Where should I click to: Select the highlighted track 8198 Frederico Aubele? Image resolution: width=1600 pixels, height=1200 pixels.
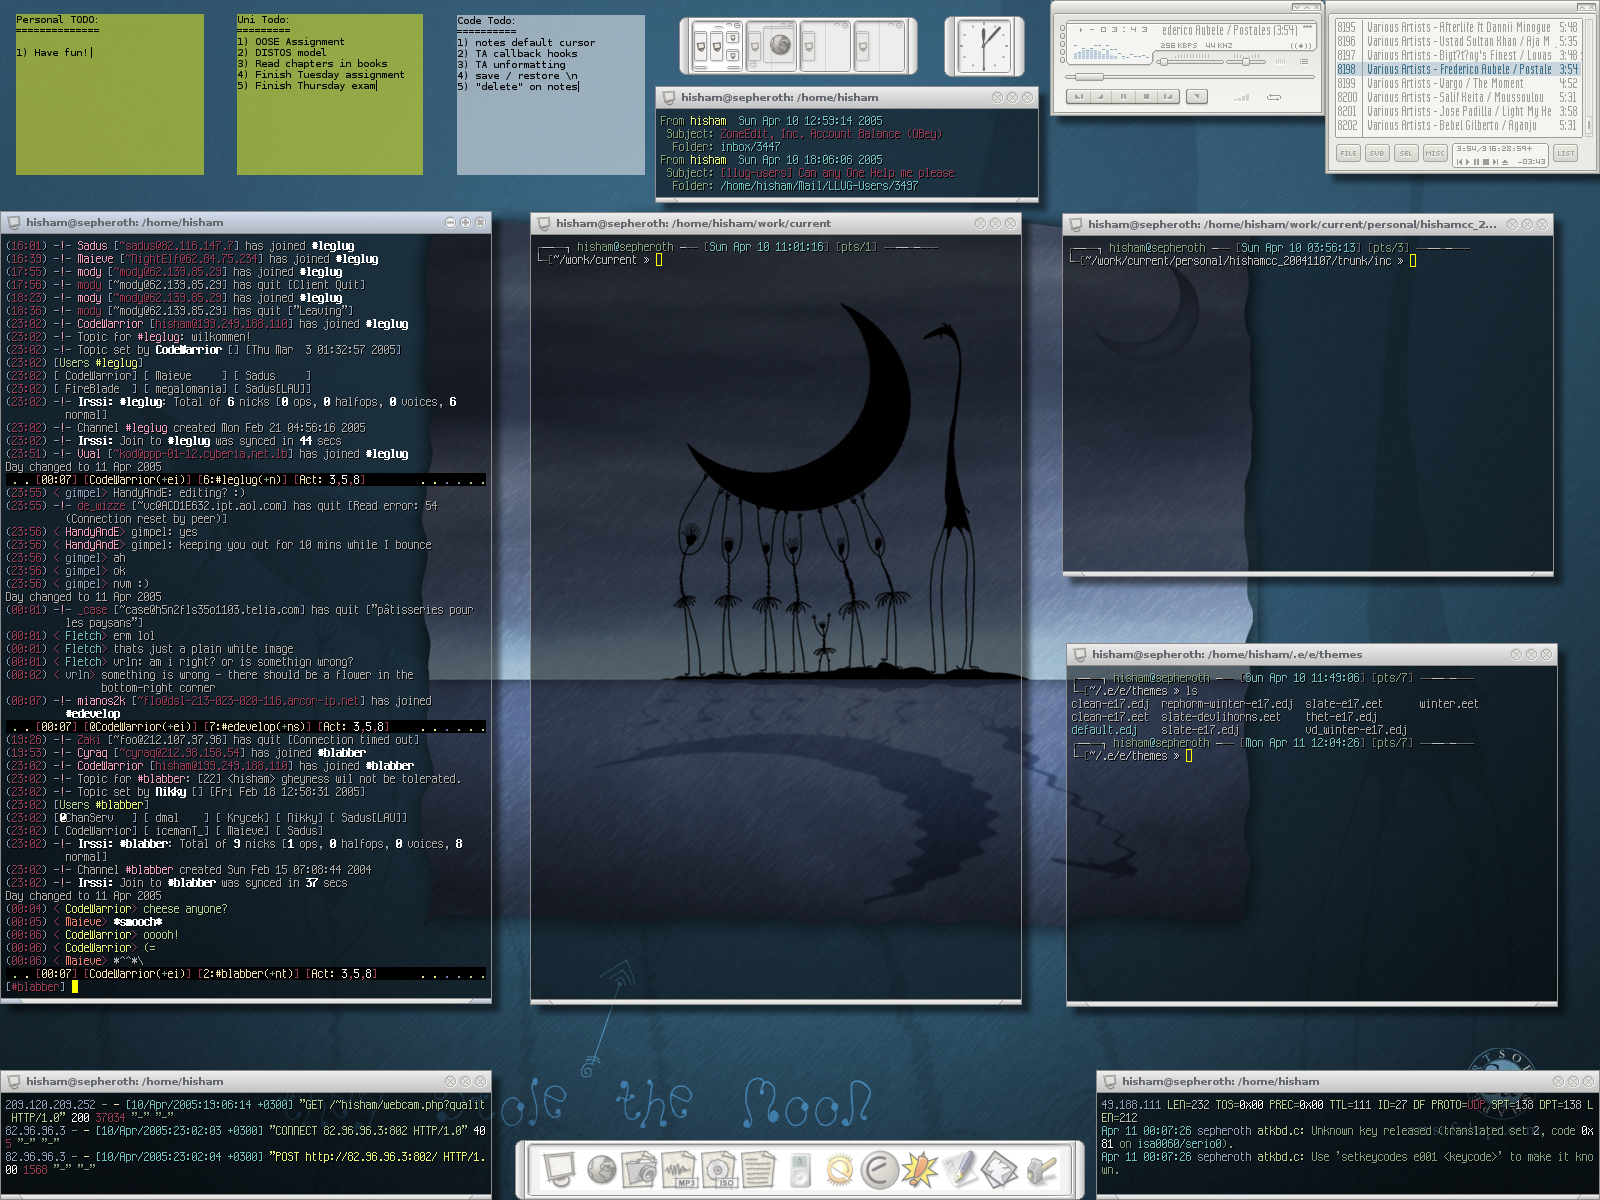pyautogui.click(x=1457, y=70)
